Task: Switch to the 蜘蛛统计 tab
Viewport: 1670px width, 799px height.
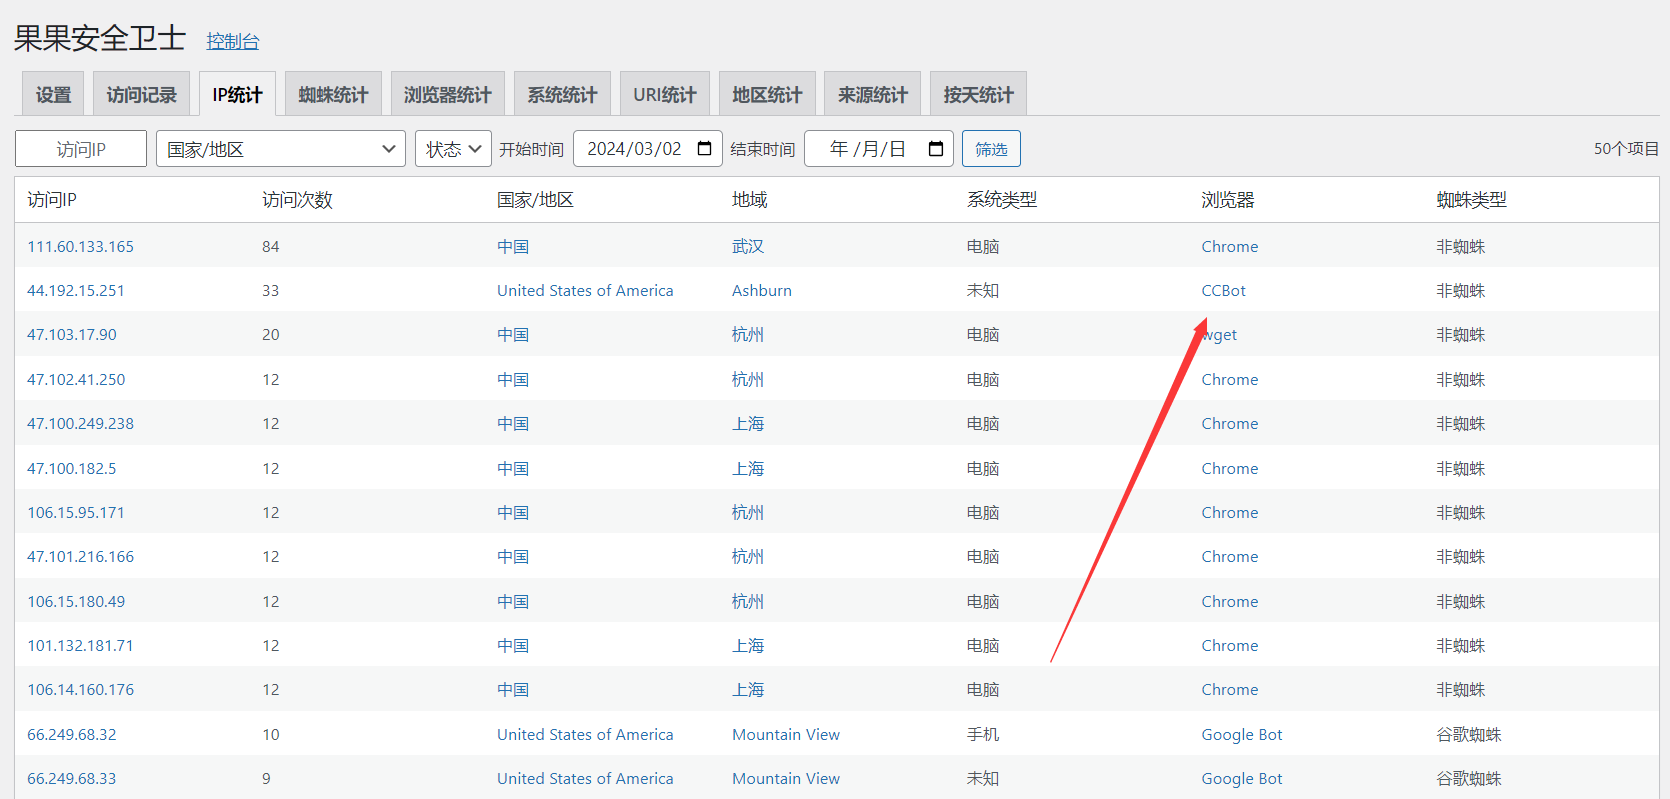Action: [x=333, y=95]
